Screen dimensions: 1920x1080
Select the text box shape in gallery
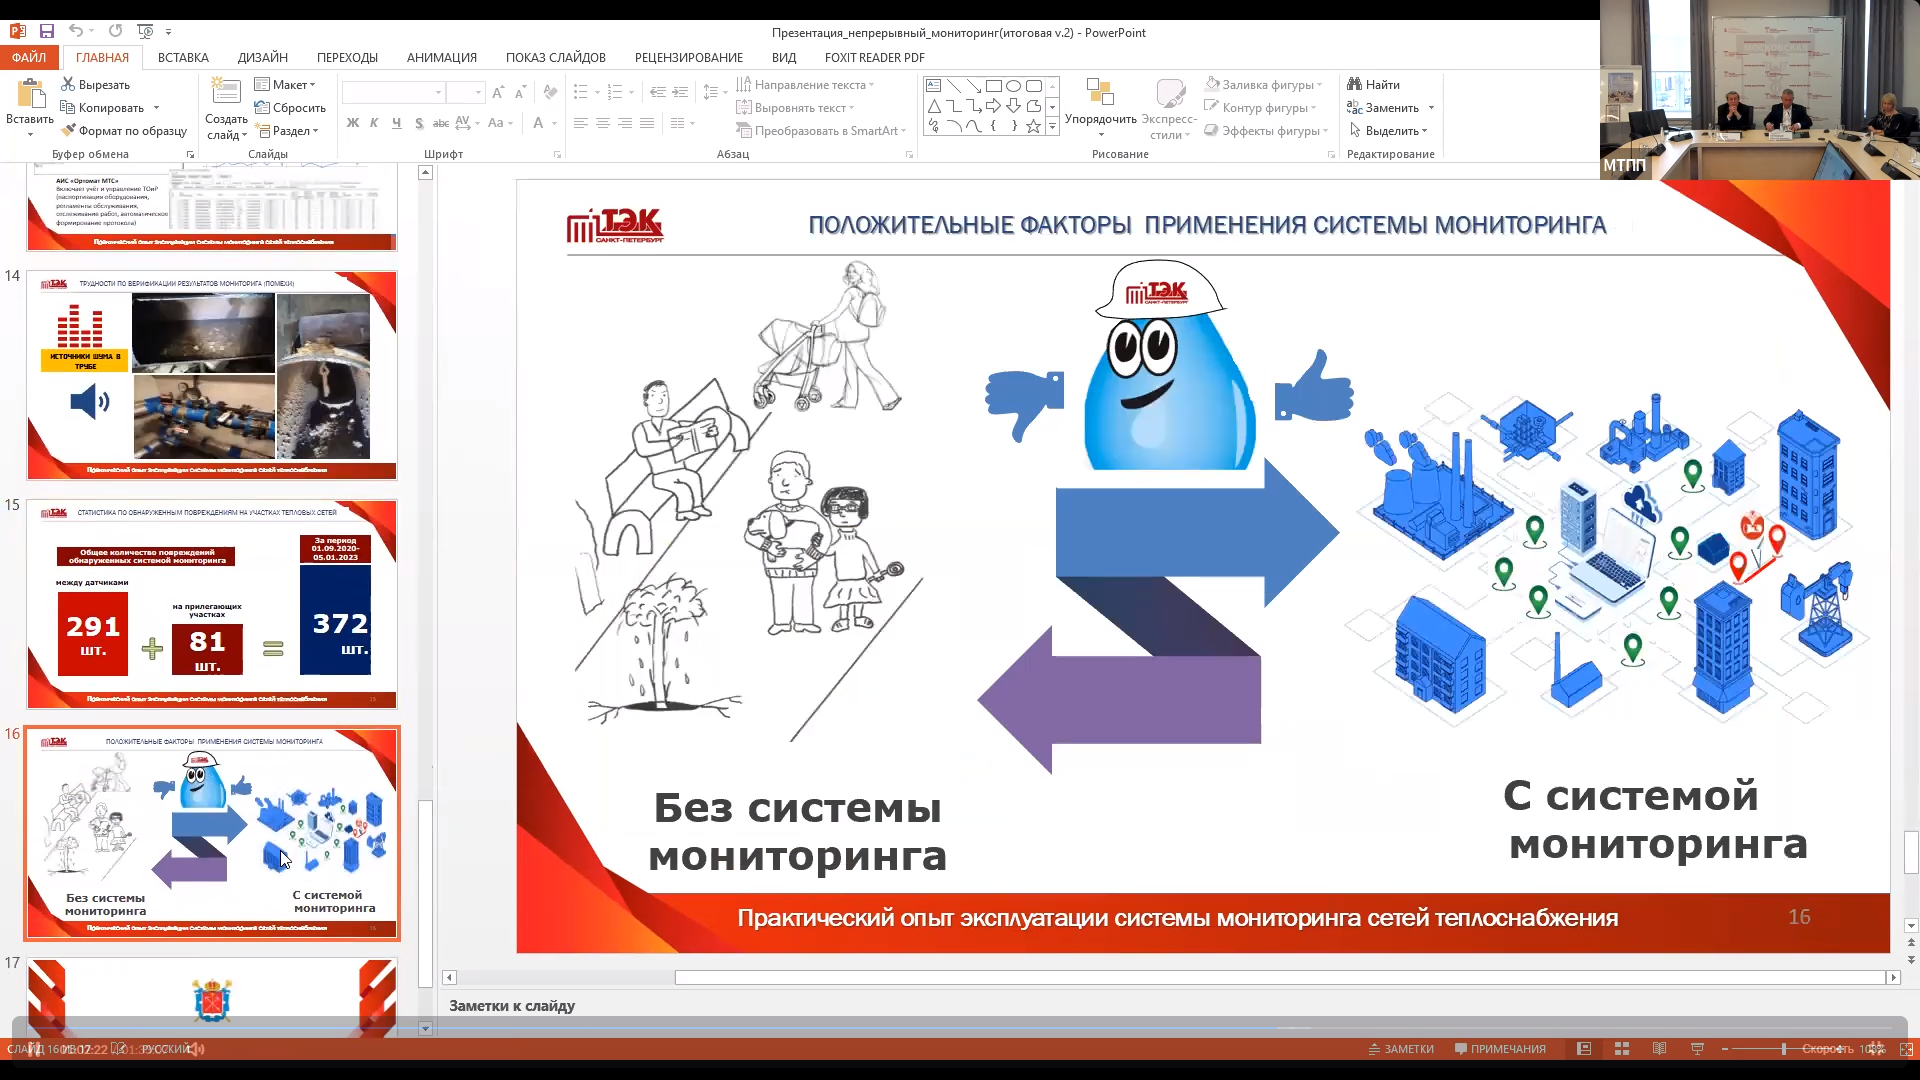[x=933, y=86]
